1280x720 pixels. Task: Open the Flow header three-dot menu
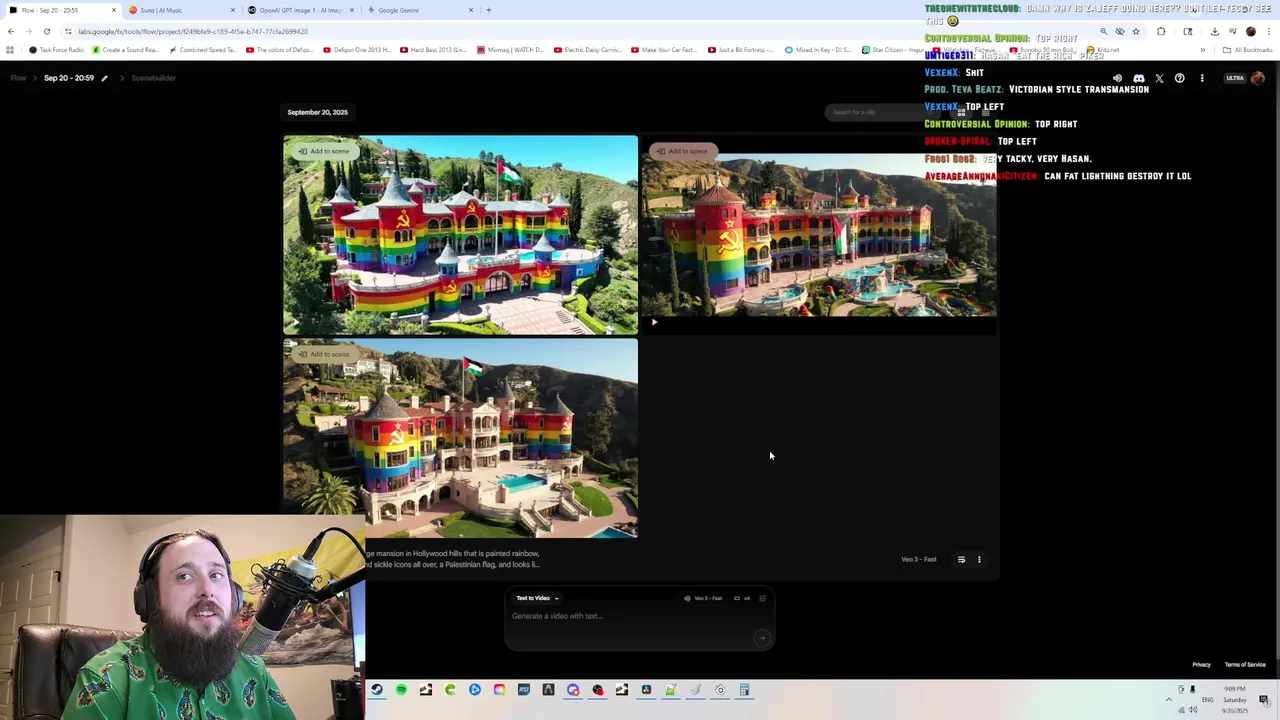[x=1202, y=78]
